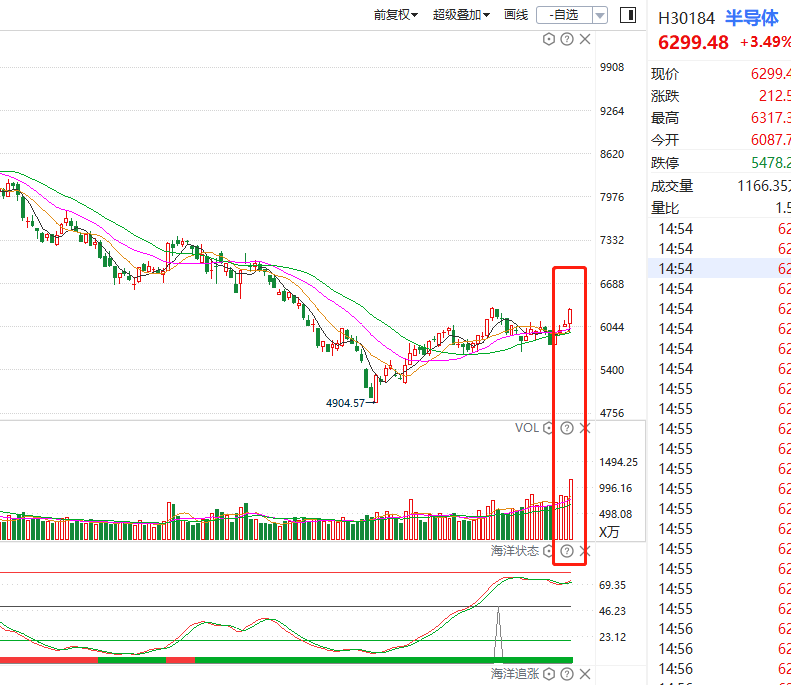
Task: Click the latest red candlestick on the chart
Action: coord(571,317)
